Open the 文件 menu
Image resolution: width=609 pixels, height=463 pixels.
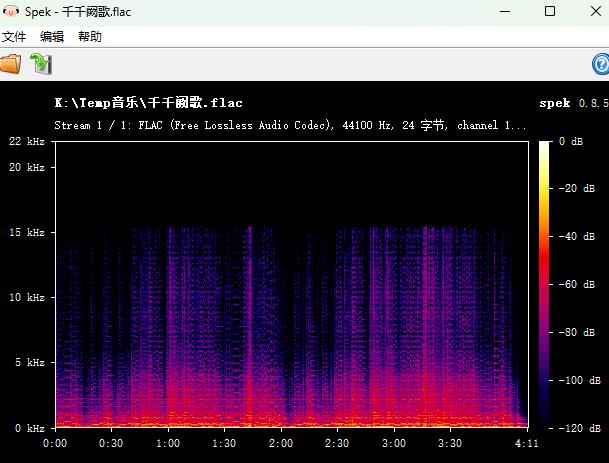click(14, 37)
